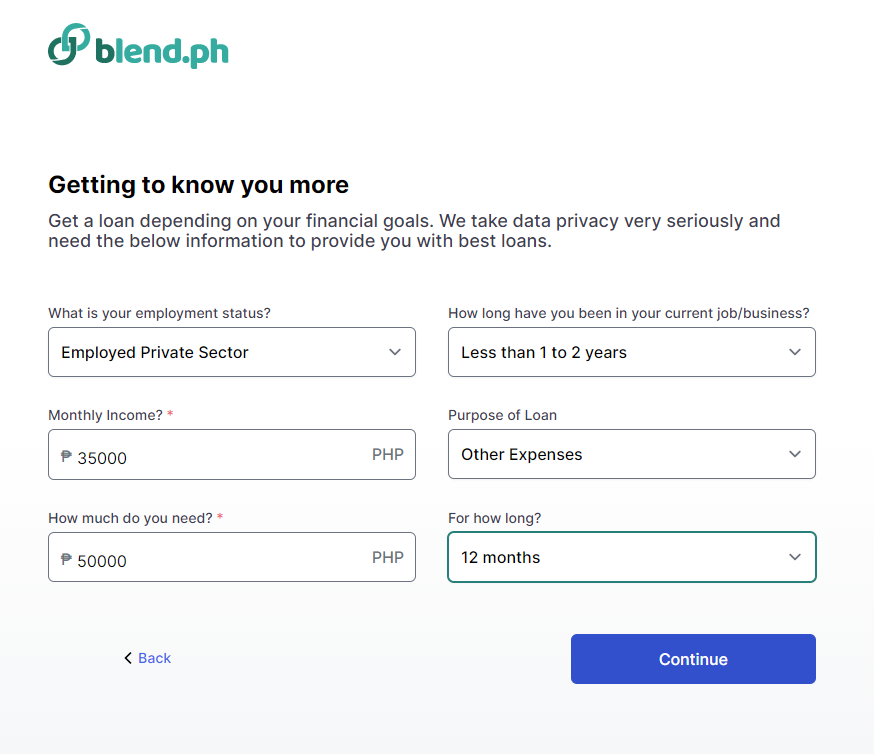Click the PHP currency label beside income
874x754 pixels.
[x=388, y=454]
